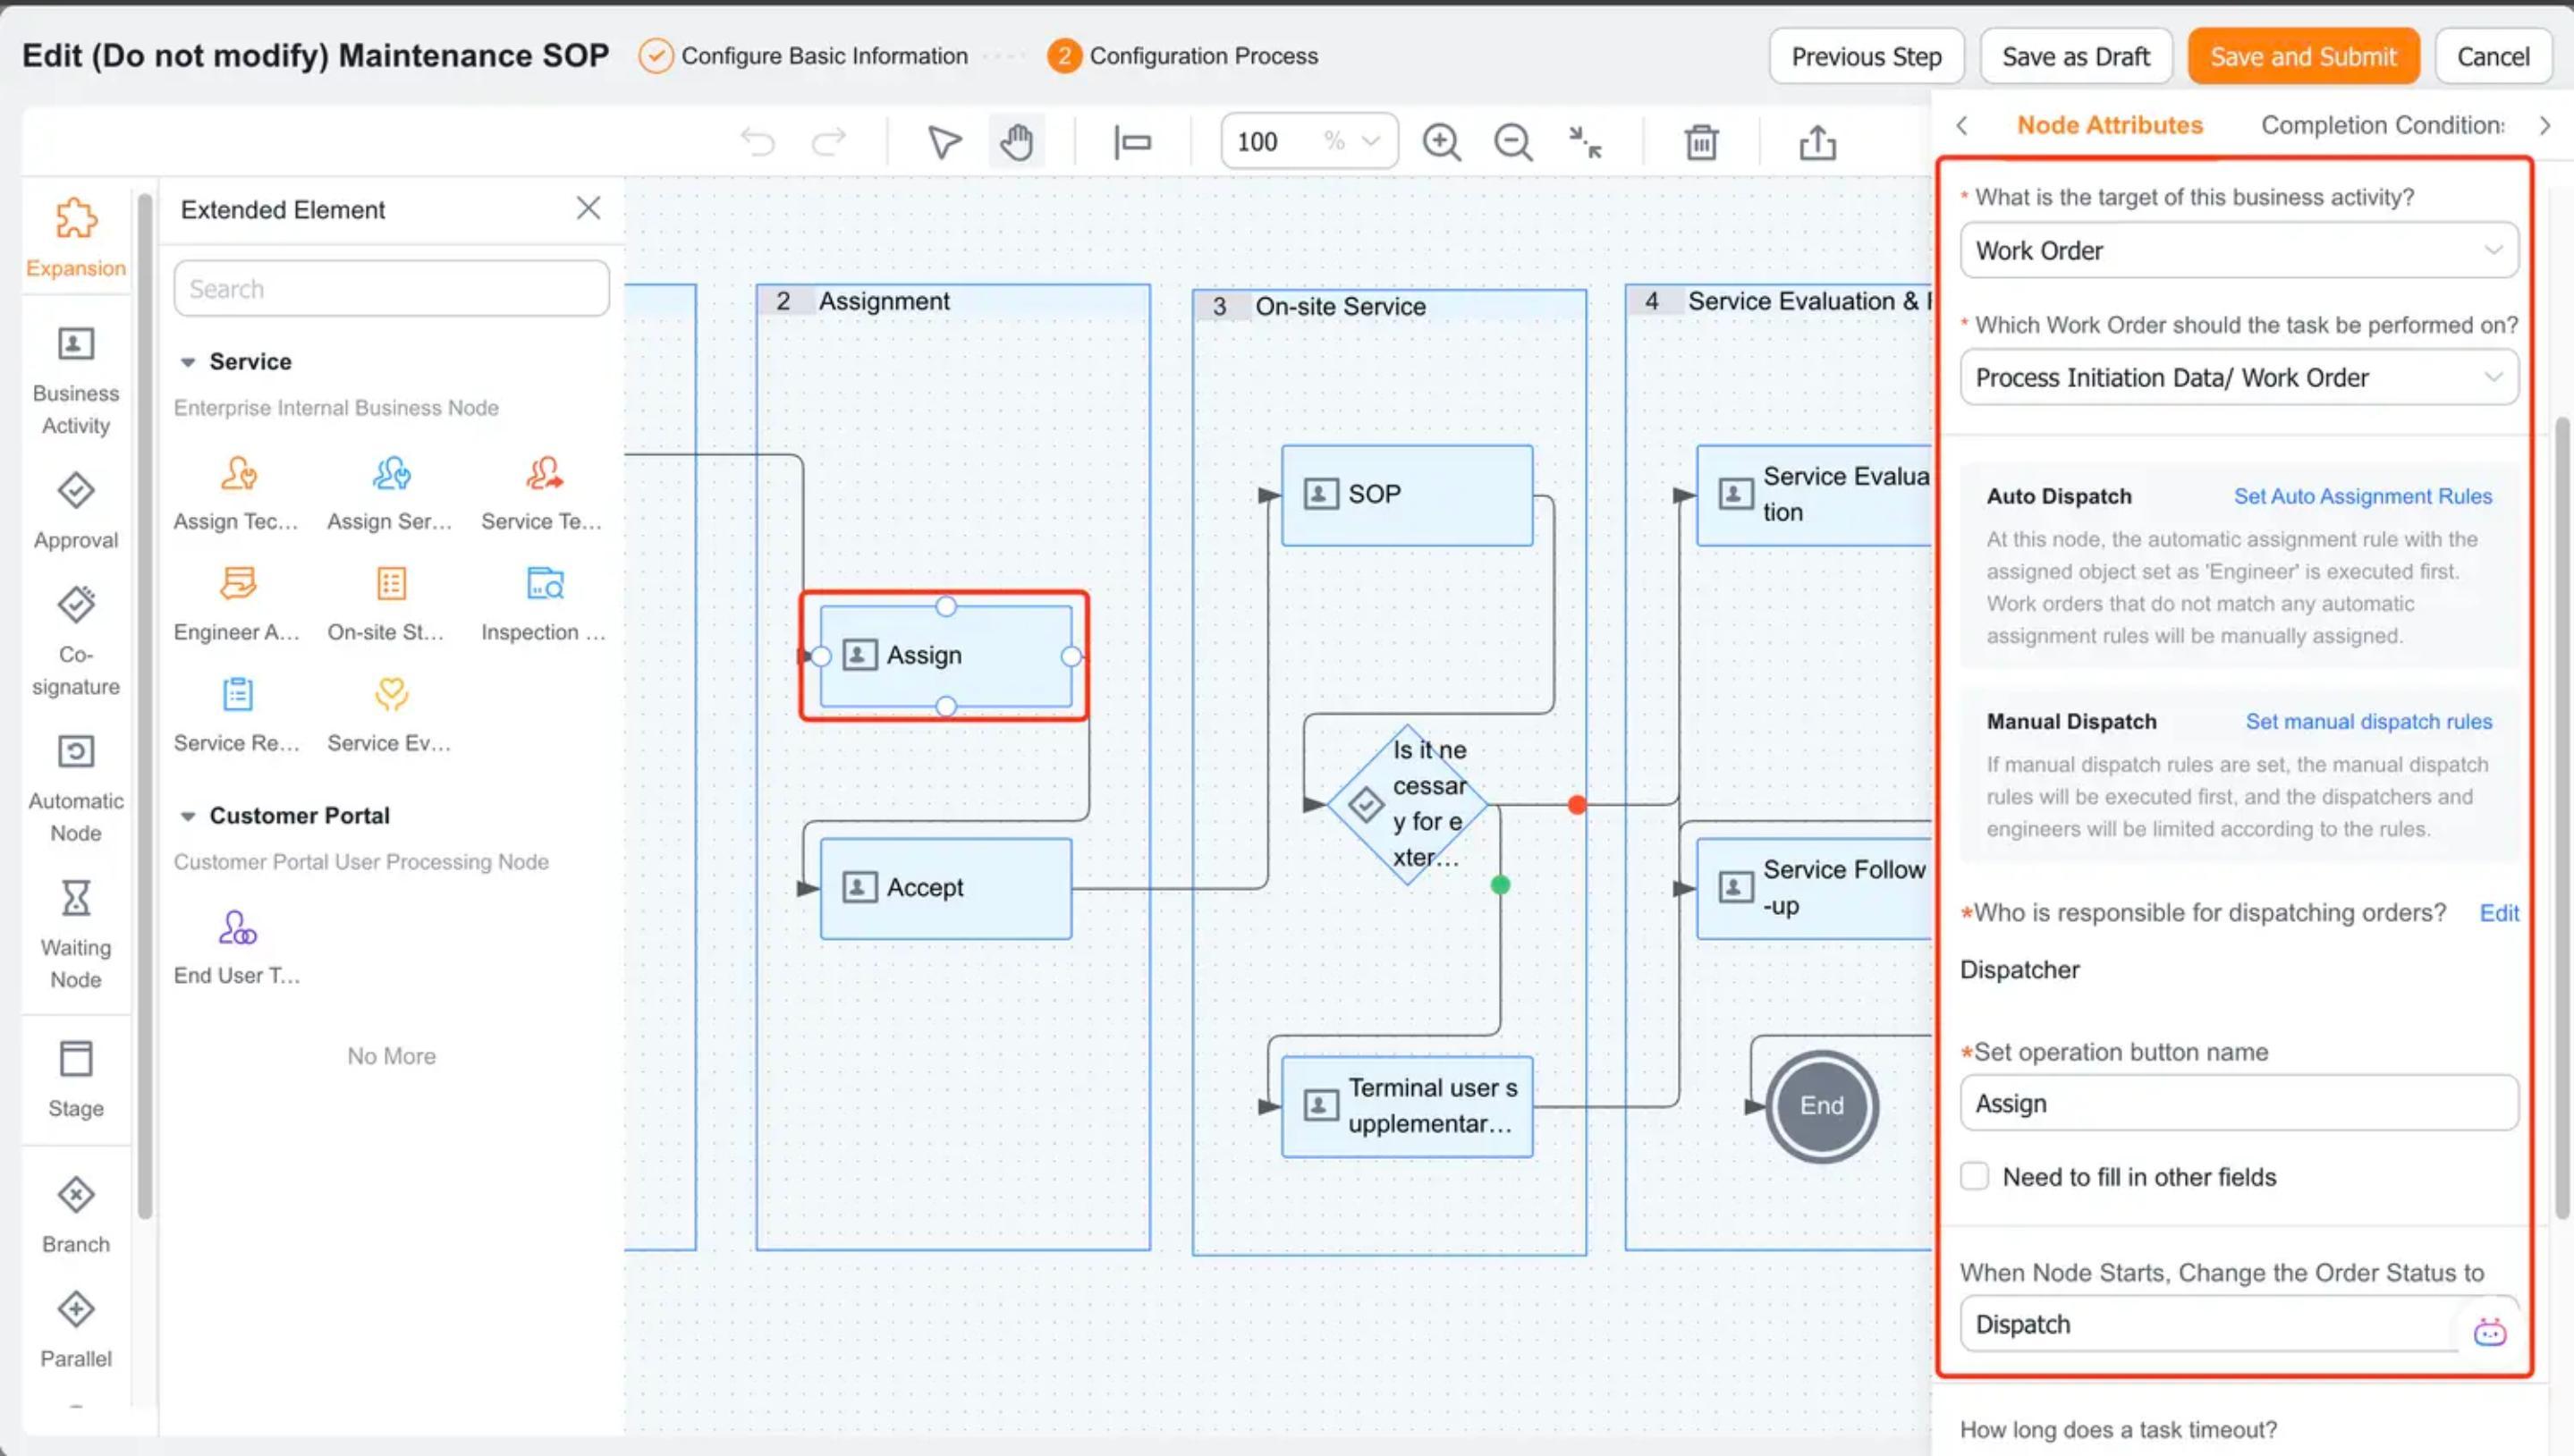Collapse the Customer Portal category

(187, 816)
